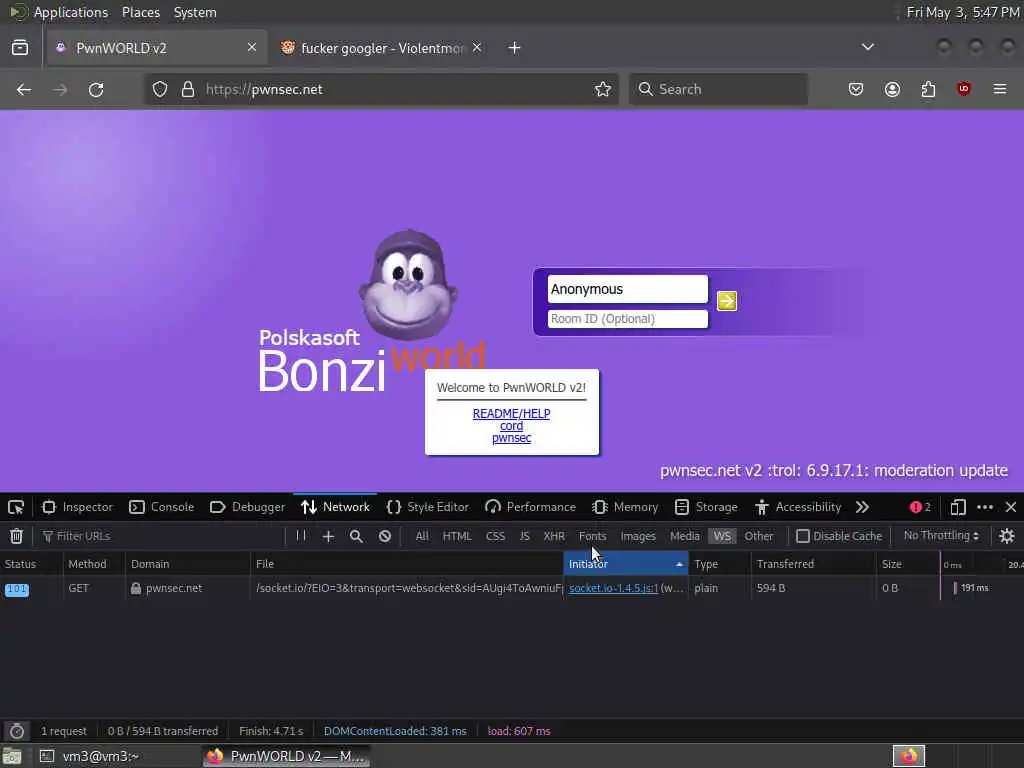Toggle the Images request filter

tap(638, 536)
